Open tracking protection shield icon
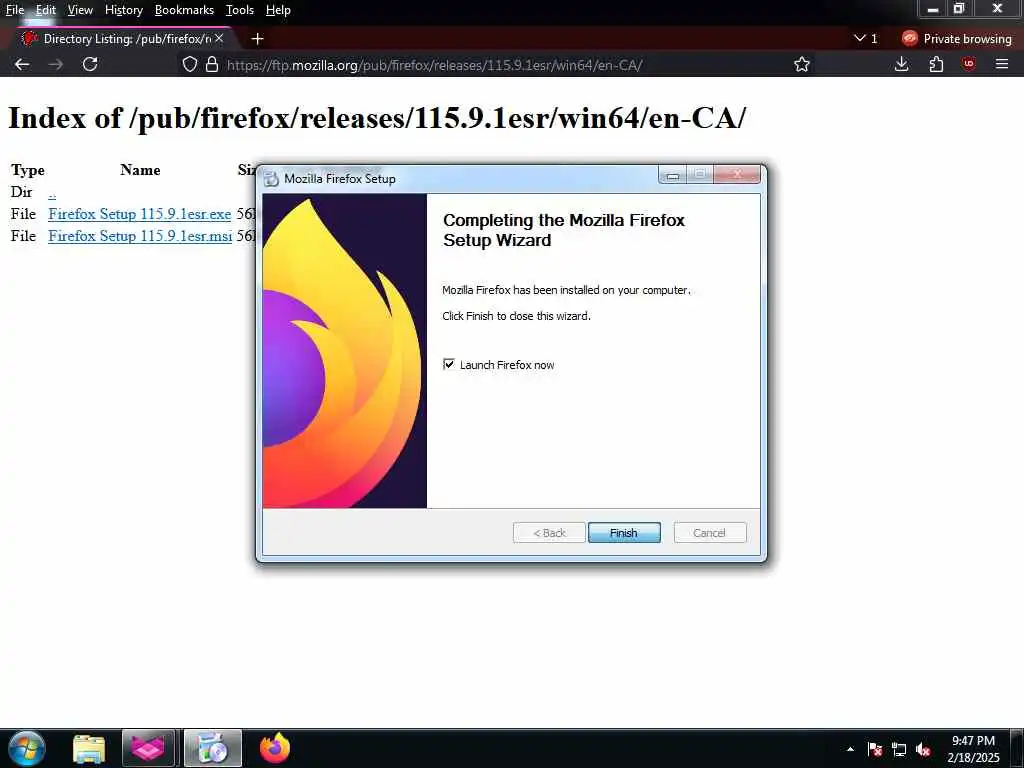This screenshot has width=1024, height=768. click(189, 64)
